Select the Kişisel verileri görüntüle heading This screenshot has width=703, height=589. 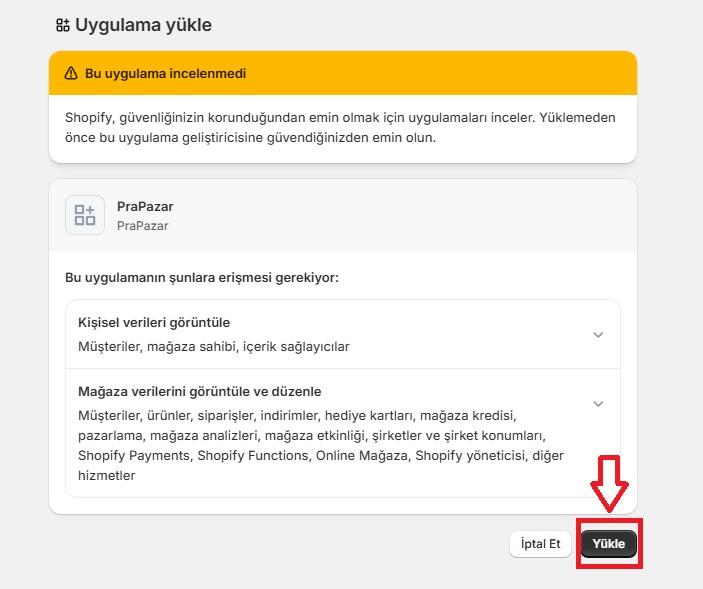(154, 323)
